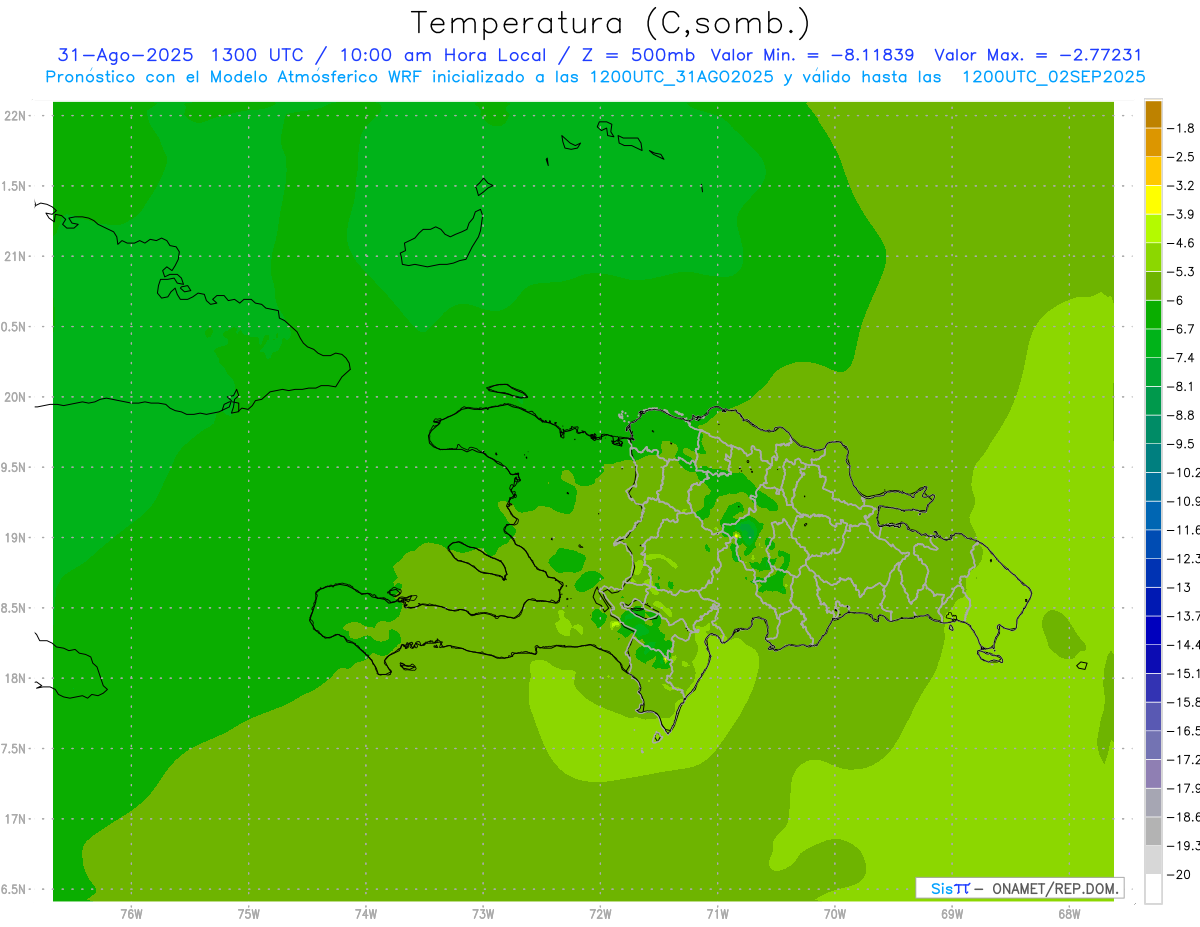The width and height of the screenshot is (1200, 927).
Task: Click the "76W" longitude label
Action: click(131, 914)
